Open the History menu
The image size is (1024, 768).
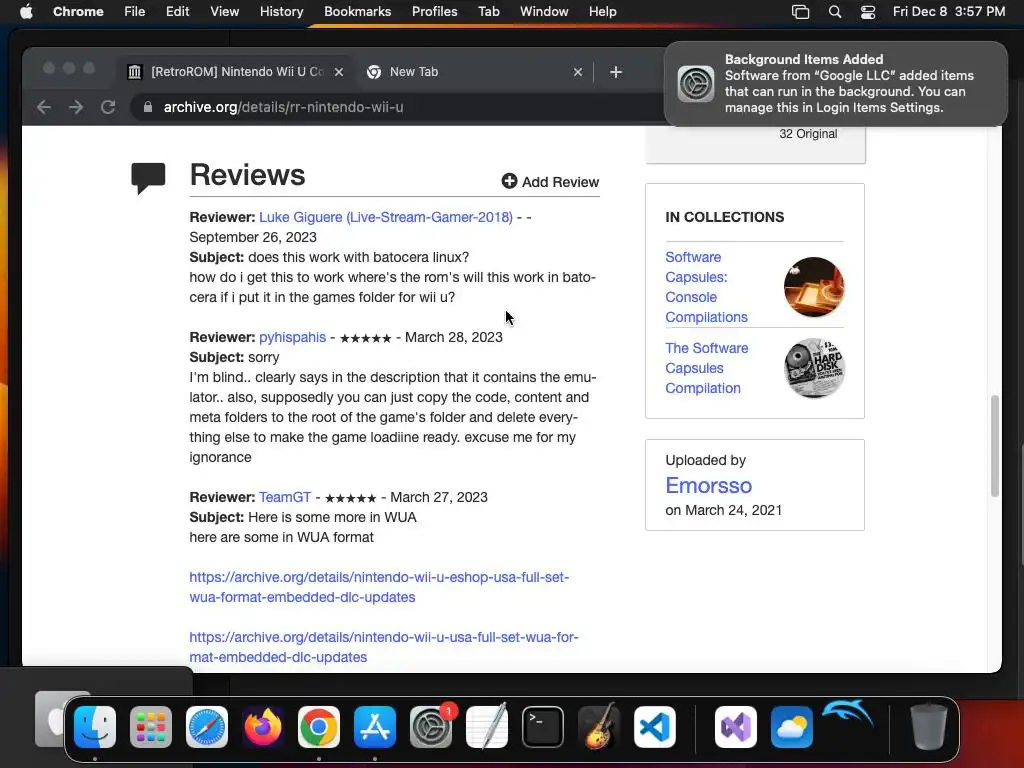pos(281,12)
